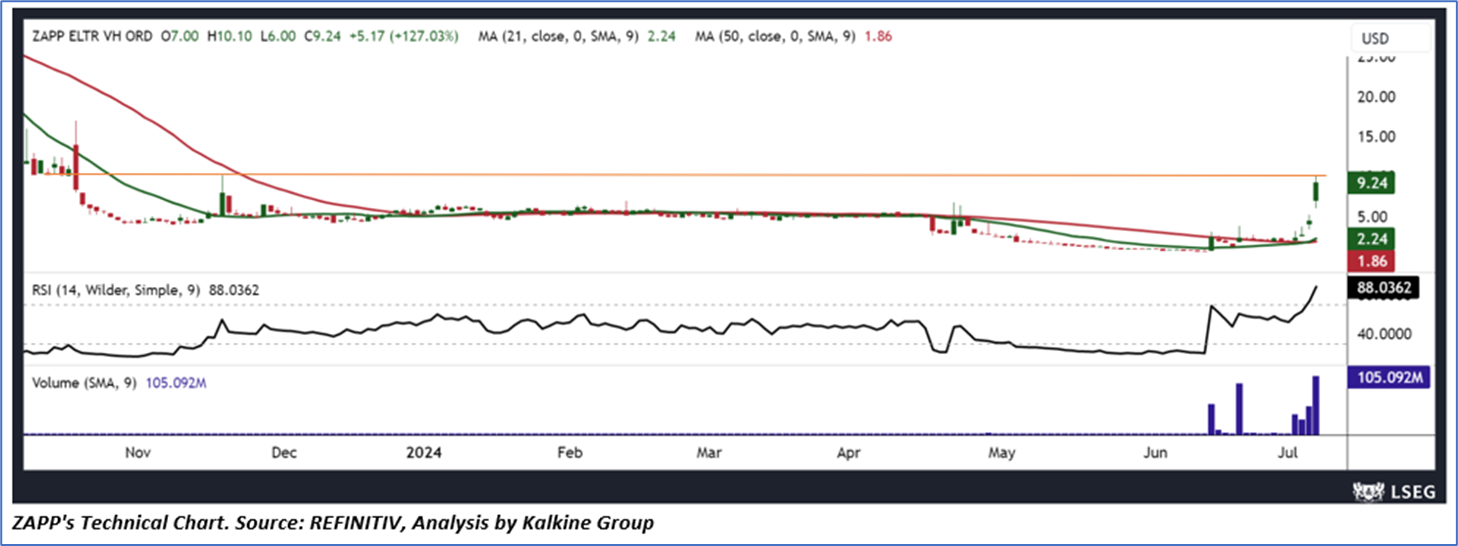Select the H10.10 high price value
The height and width of the screenshot is (546, 1458).
point(231,36)
